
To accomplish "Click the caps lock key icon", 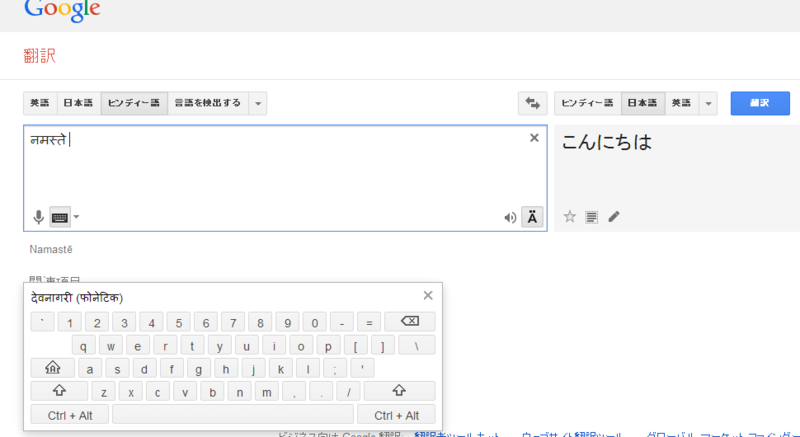I will click(53, 368).
